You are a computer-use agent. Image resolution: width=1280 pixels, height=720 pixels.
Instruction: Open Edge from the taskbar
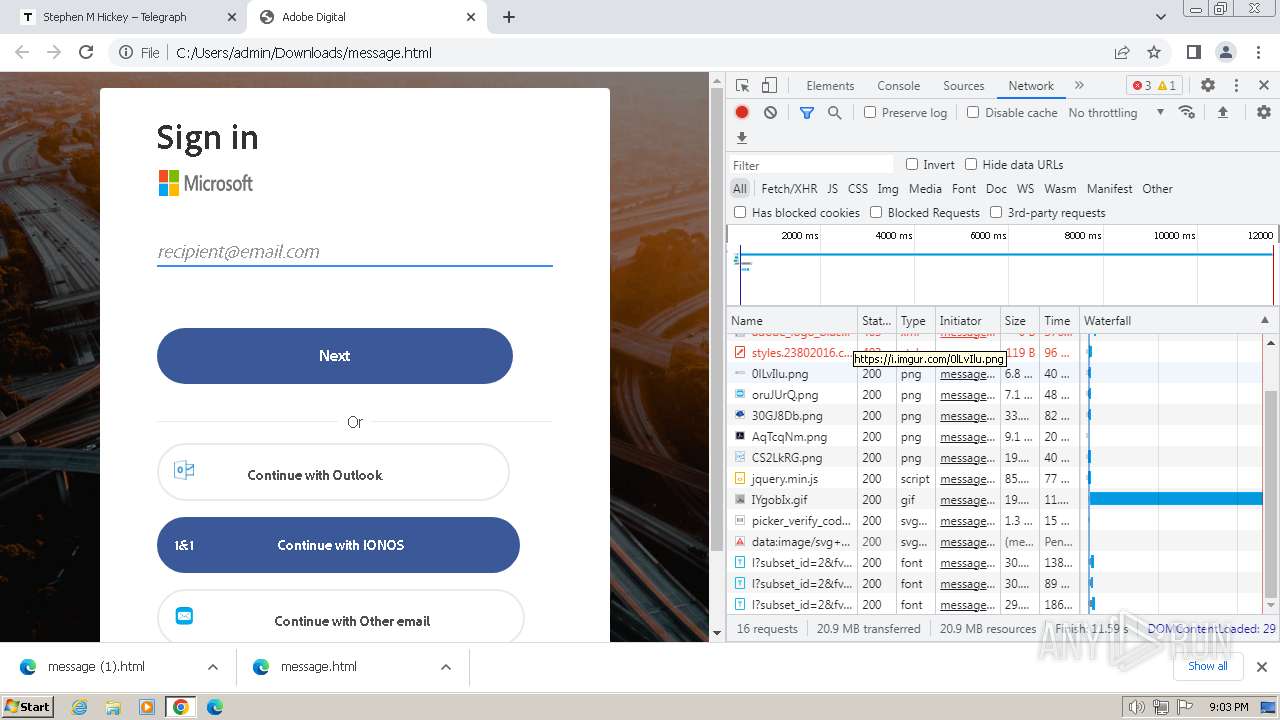pyautogui.click(x=214, y=707)
